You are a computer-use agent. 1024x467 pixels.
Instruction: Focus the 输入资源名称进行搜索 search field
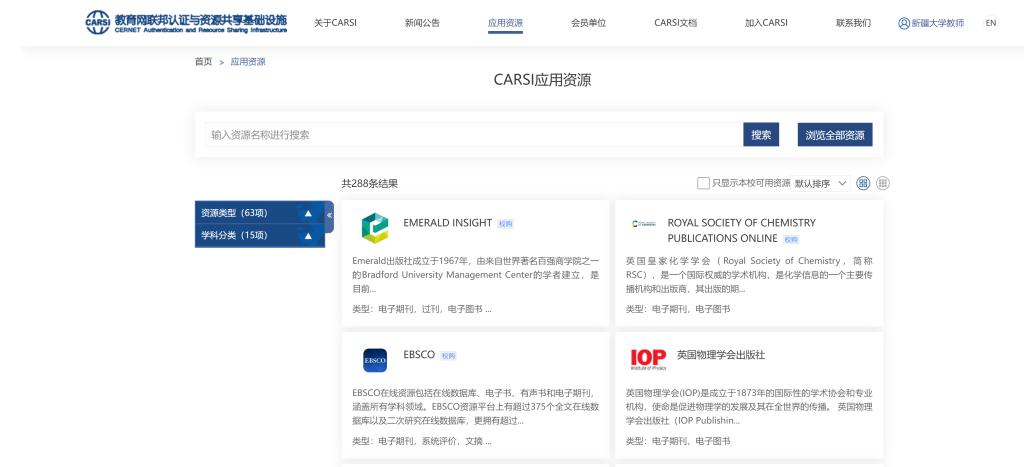point(474,135)
